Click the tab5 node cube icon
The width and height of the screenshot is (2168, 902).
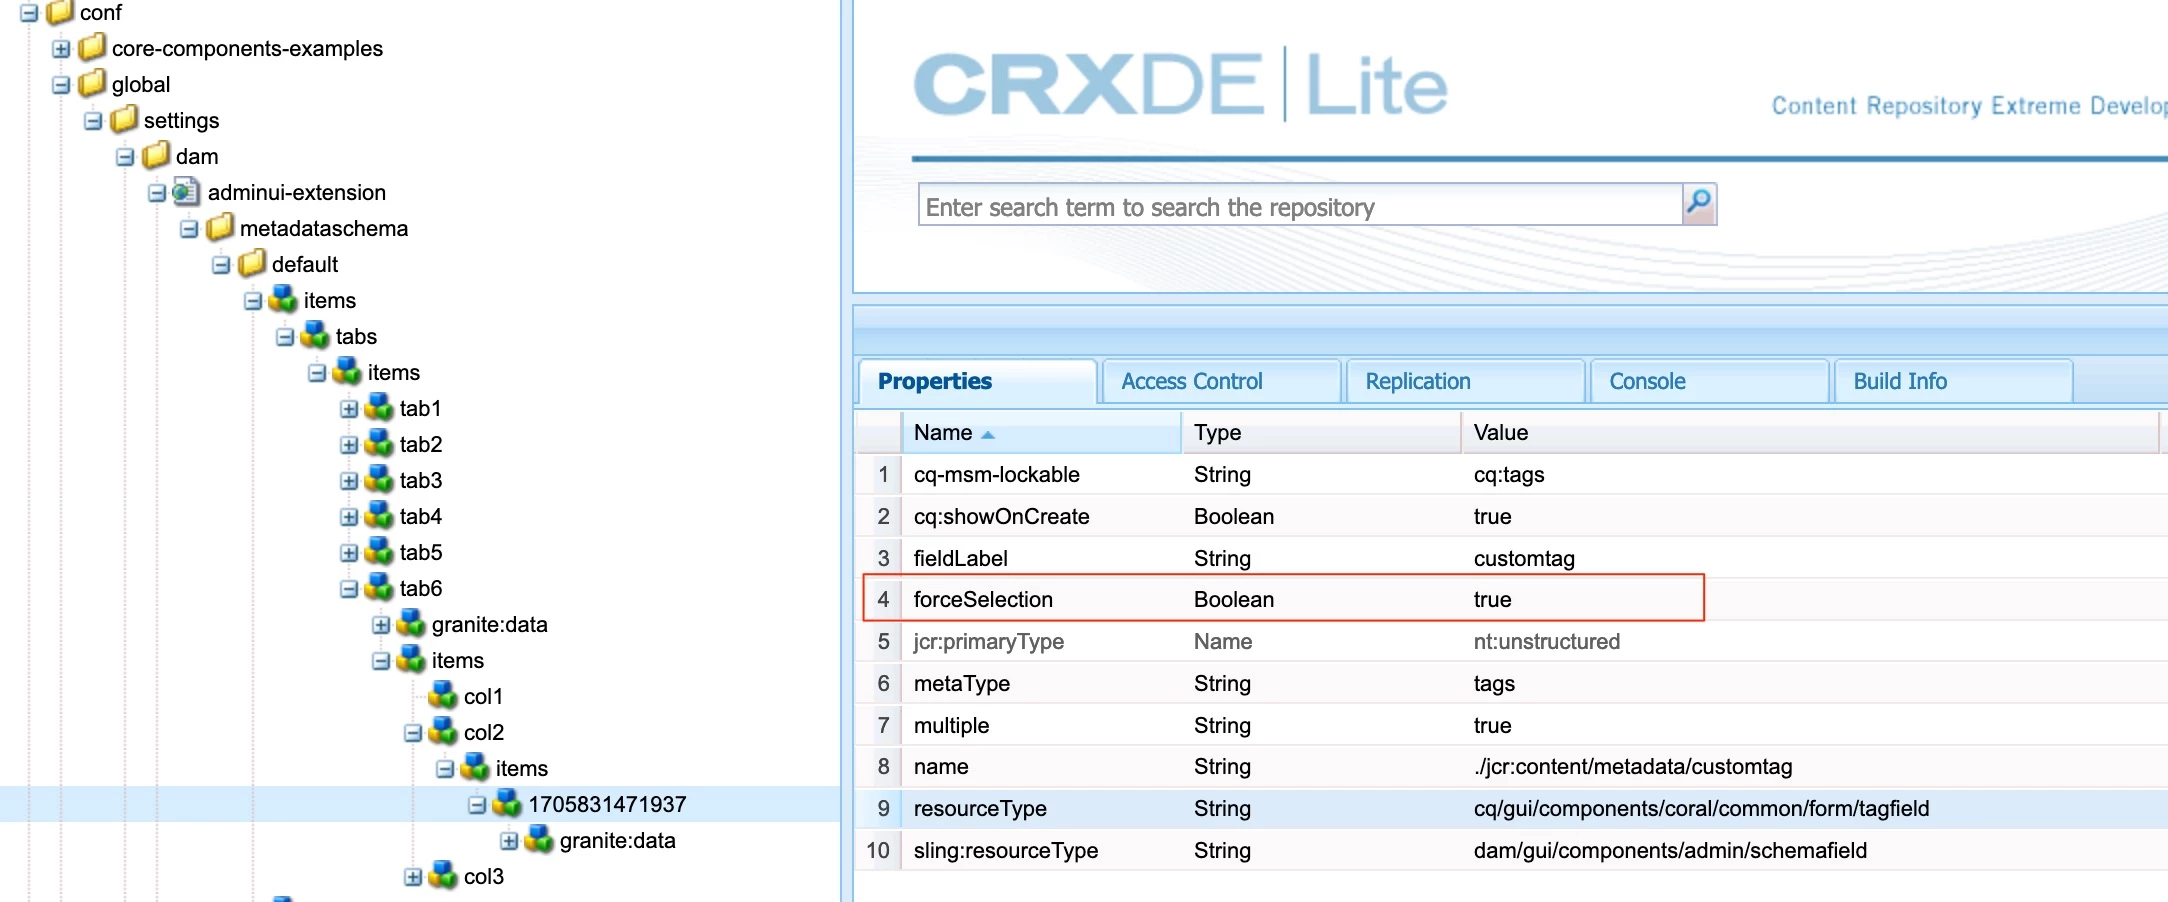[379, 552]
